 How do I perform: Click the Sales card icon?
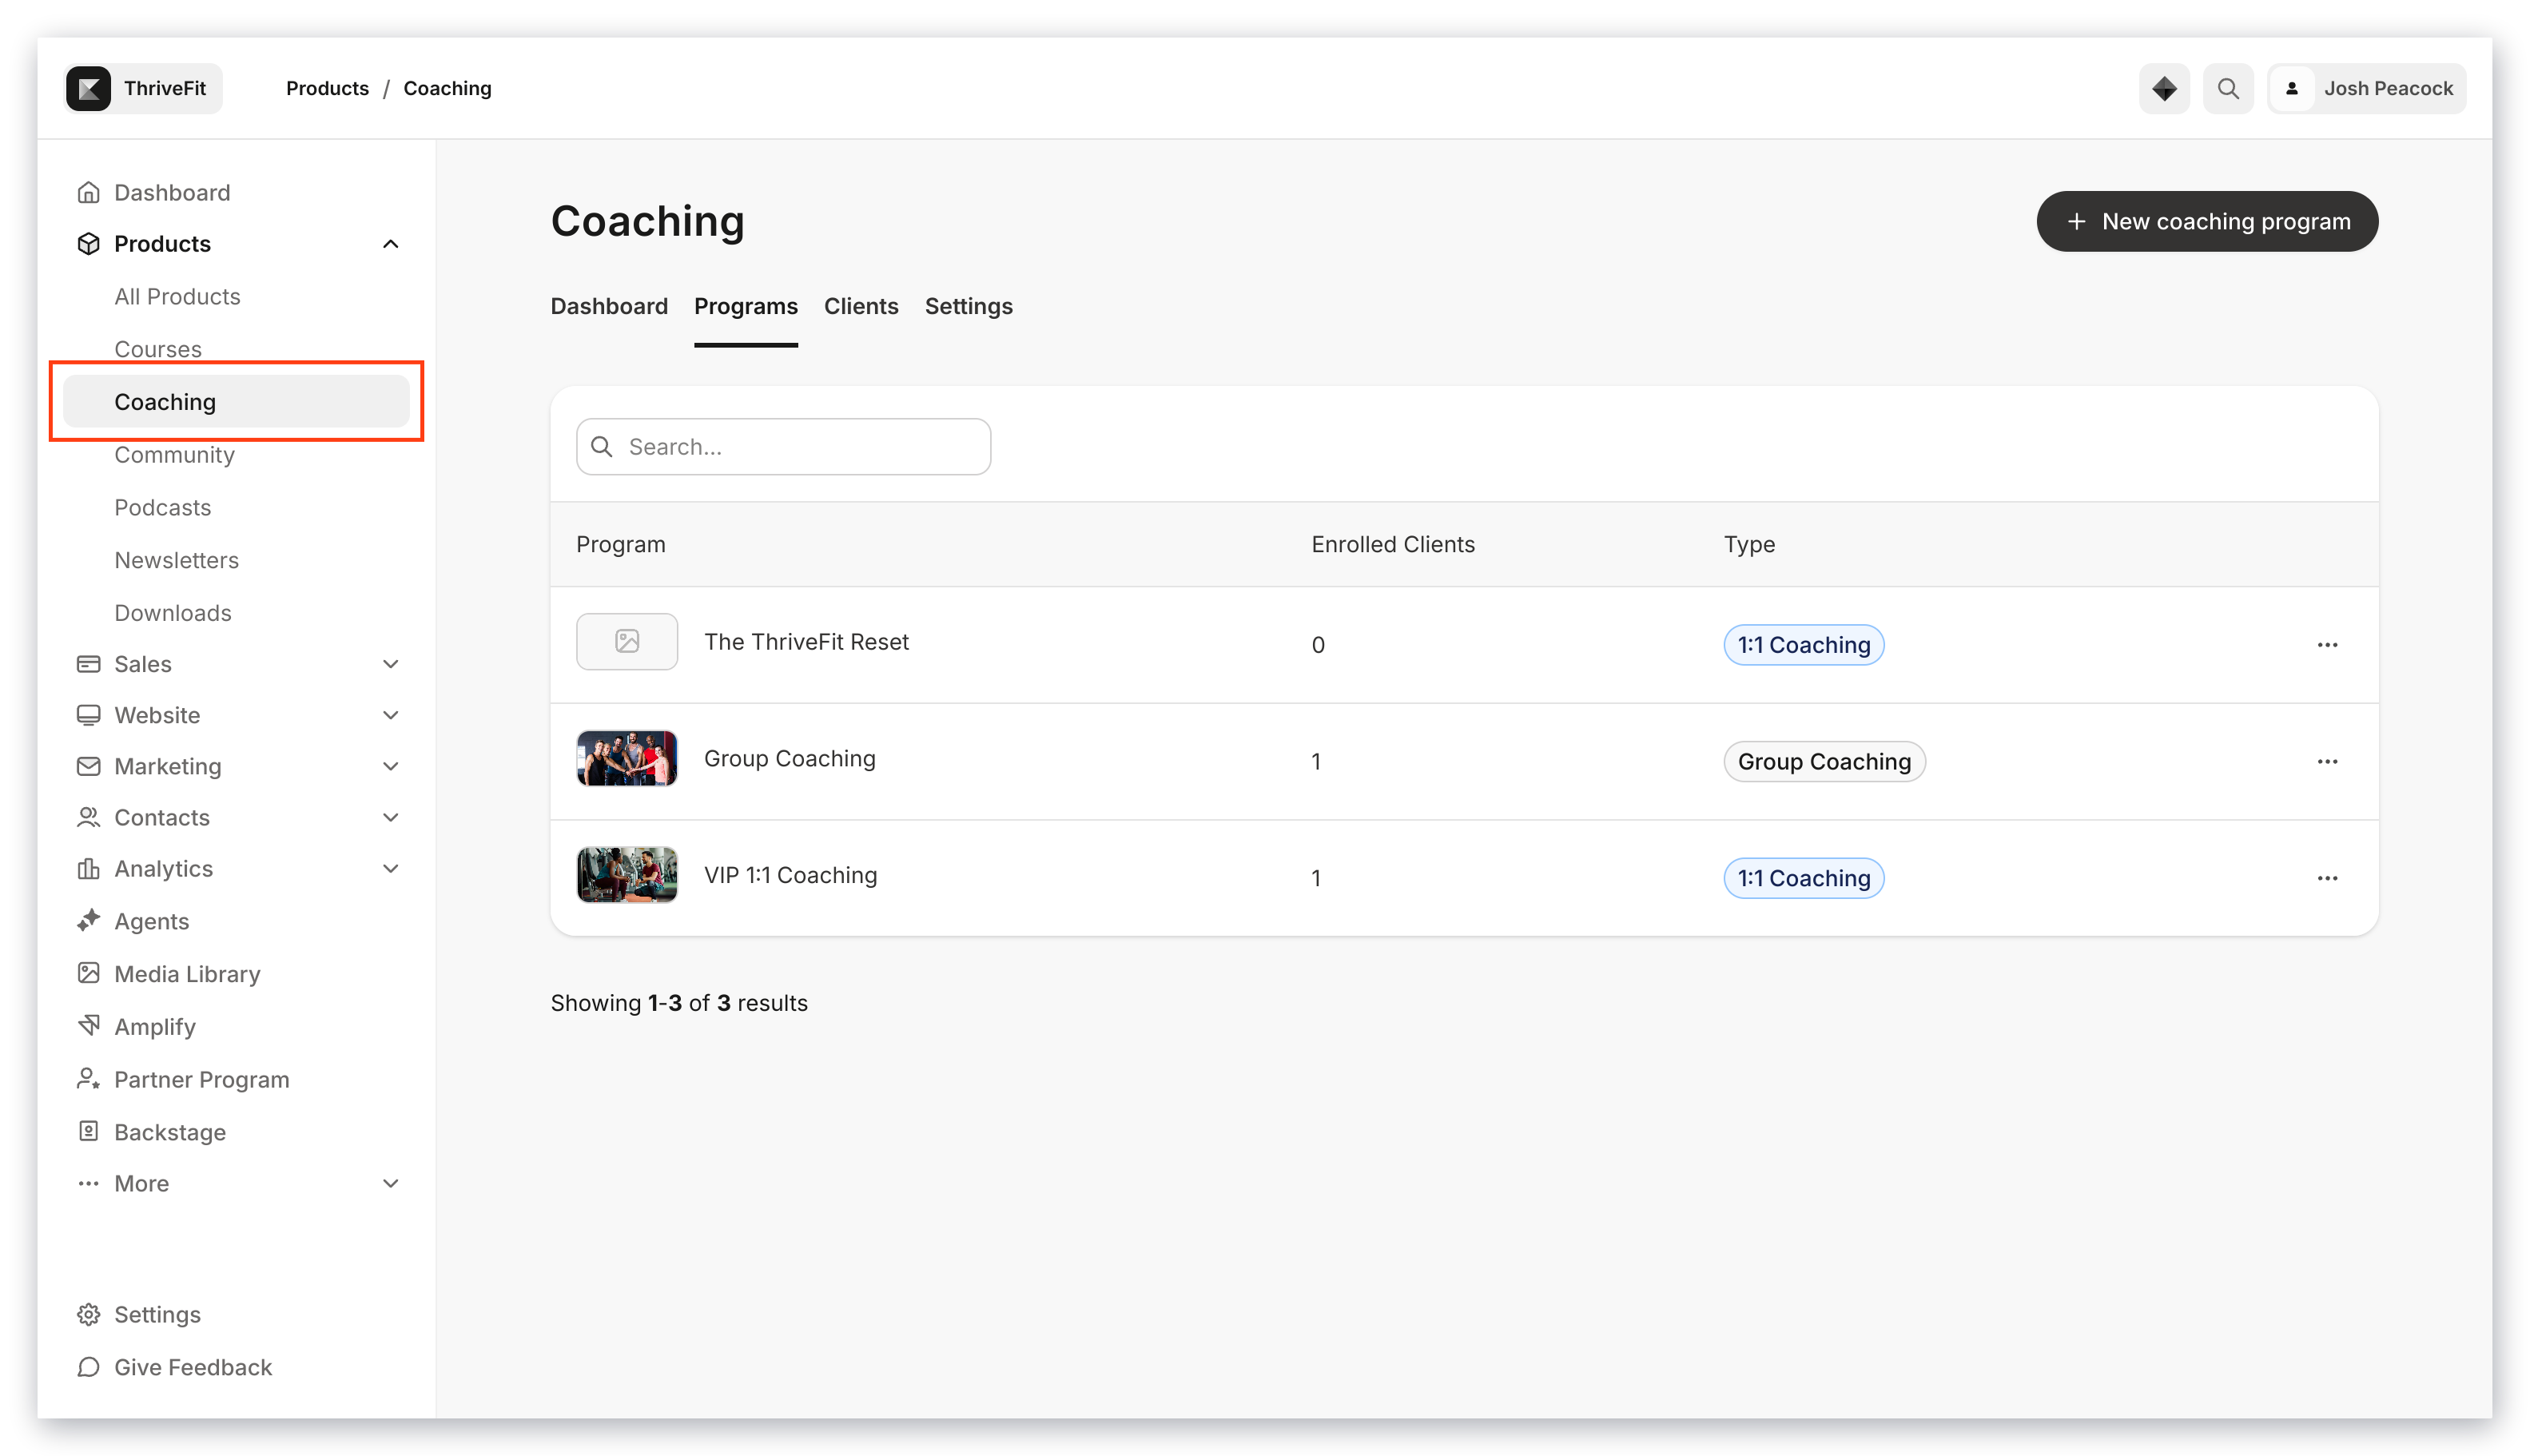pyautogui.click(x=89, y=663)
